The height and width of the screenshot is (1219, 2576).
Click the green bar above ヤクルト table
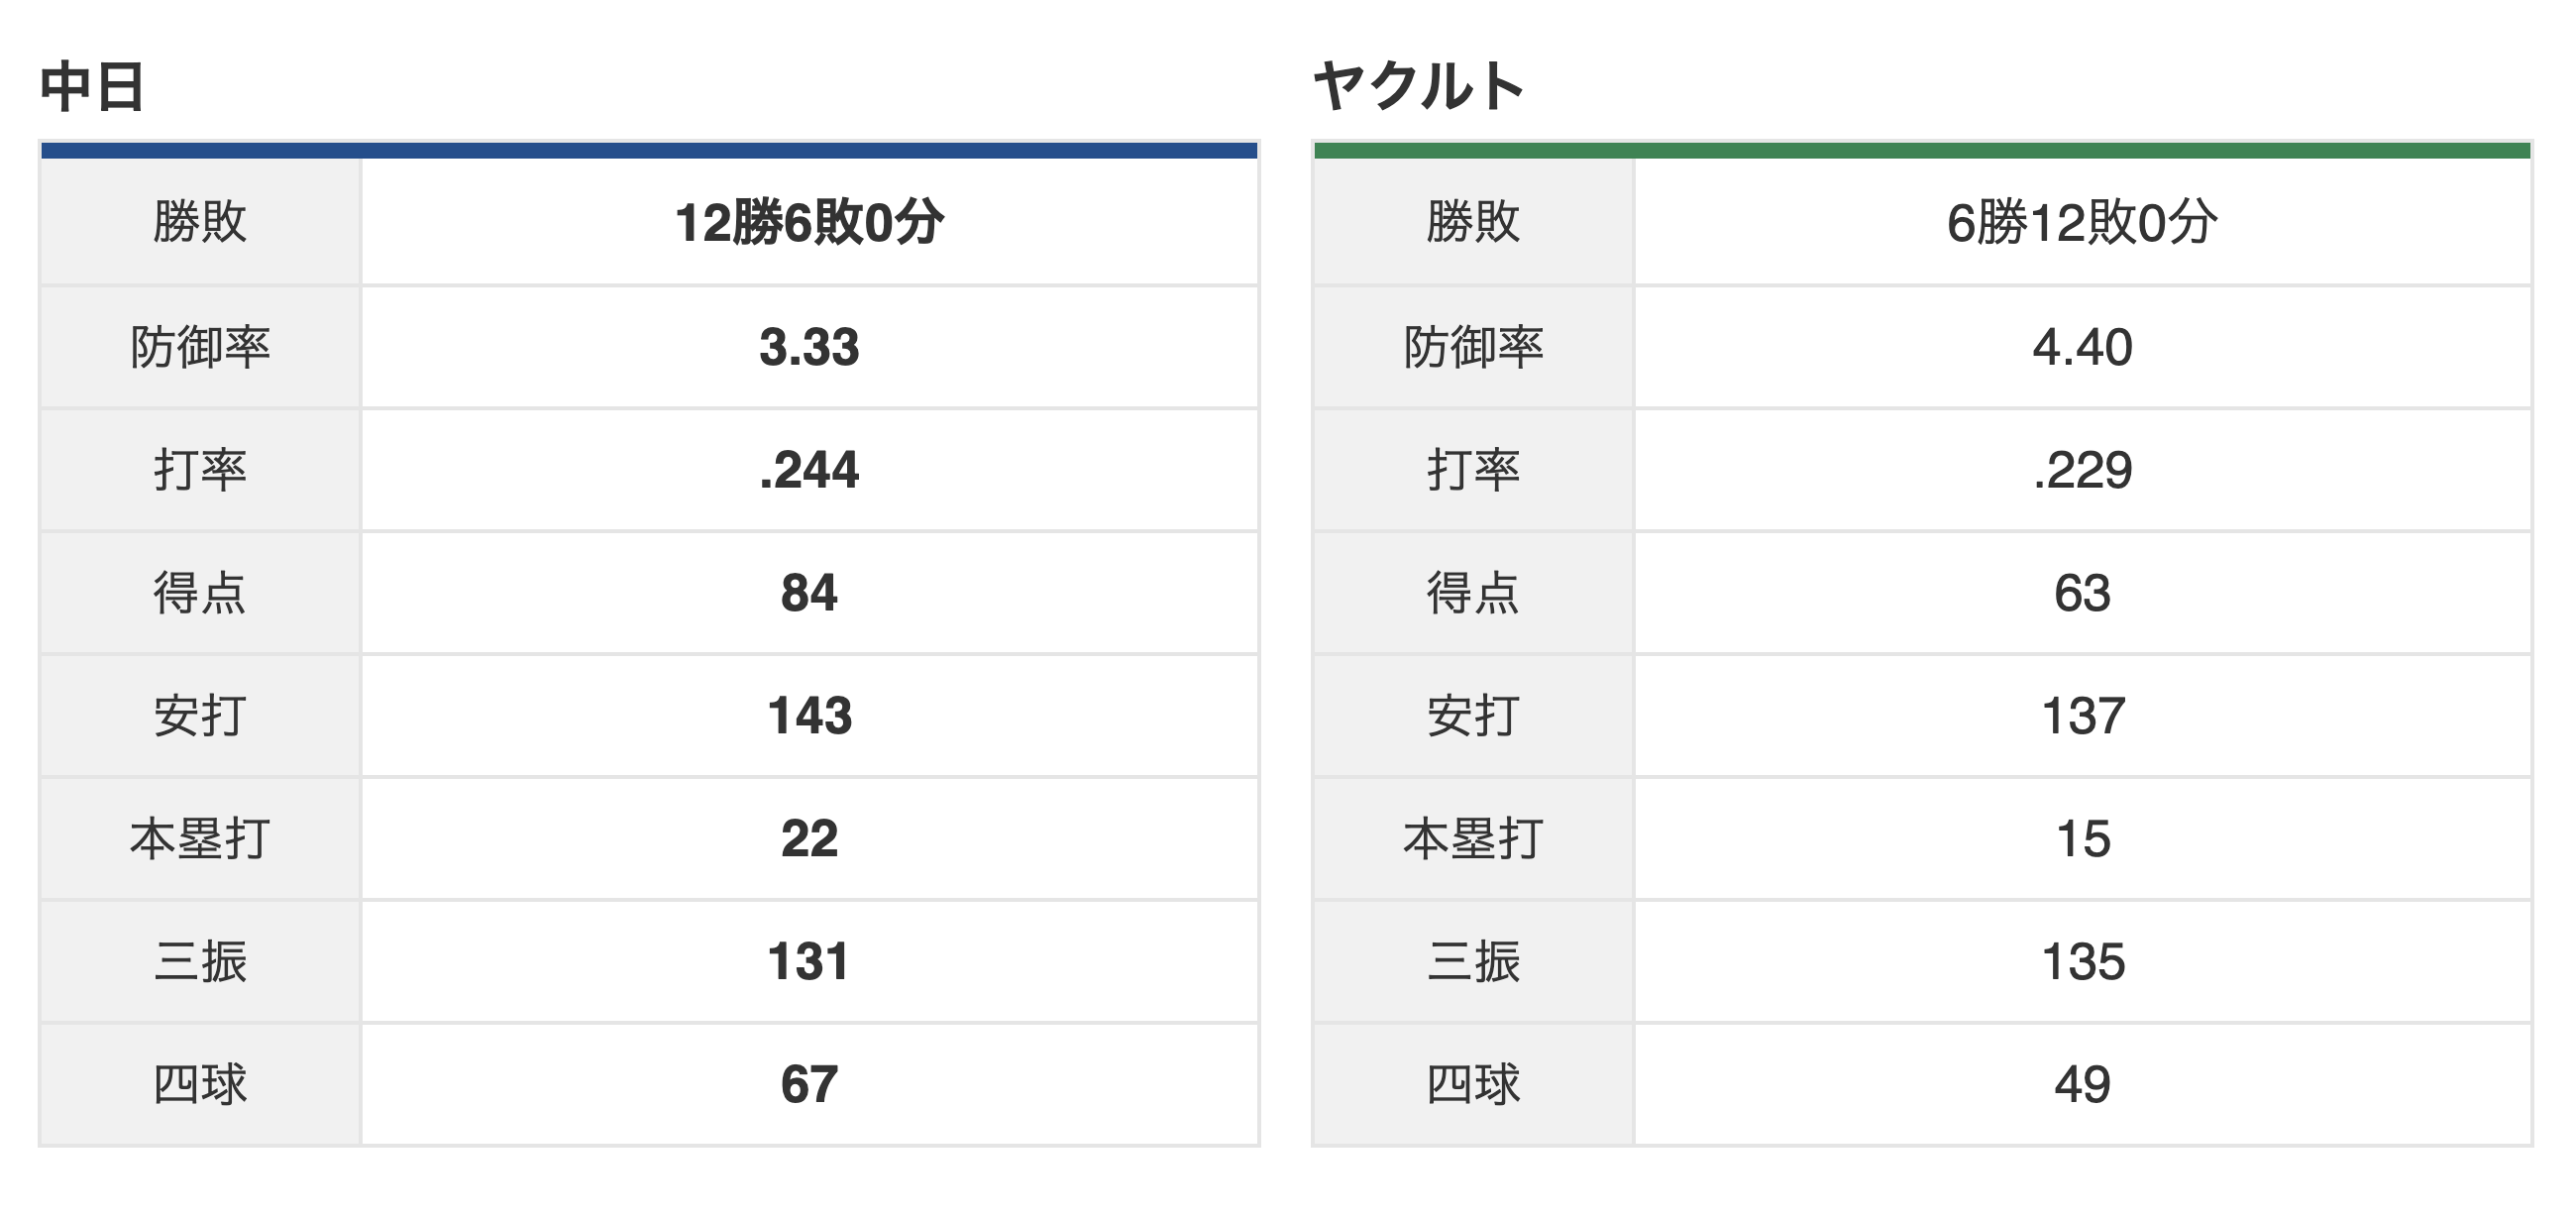click(1922, 150)
